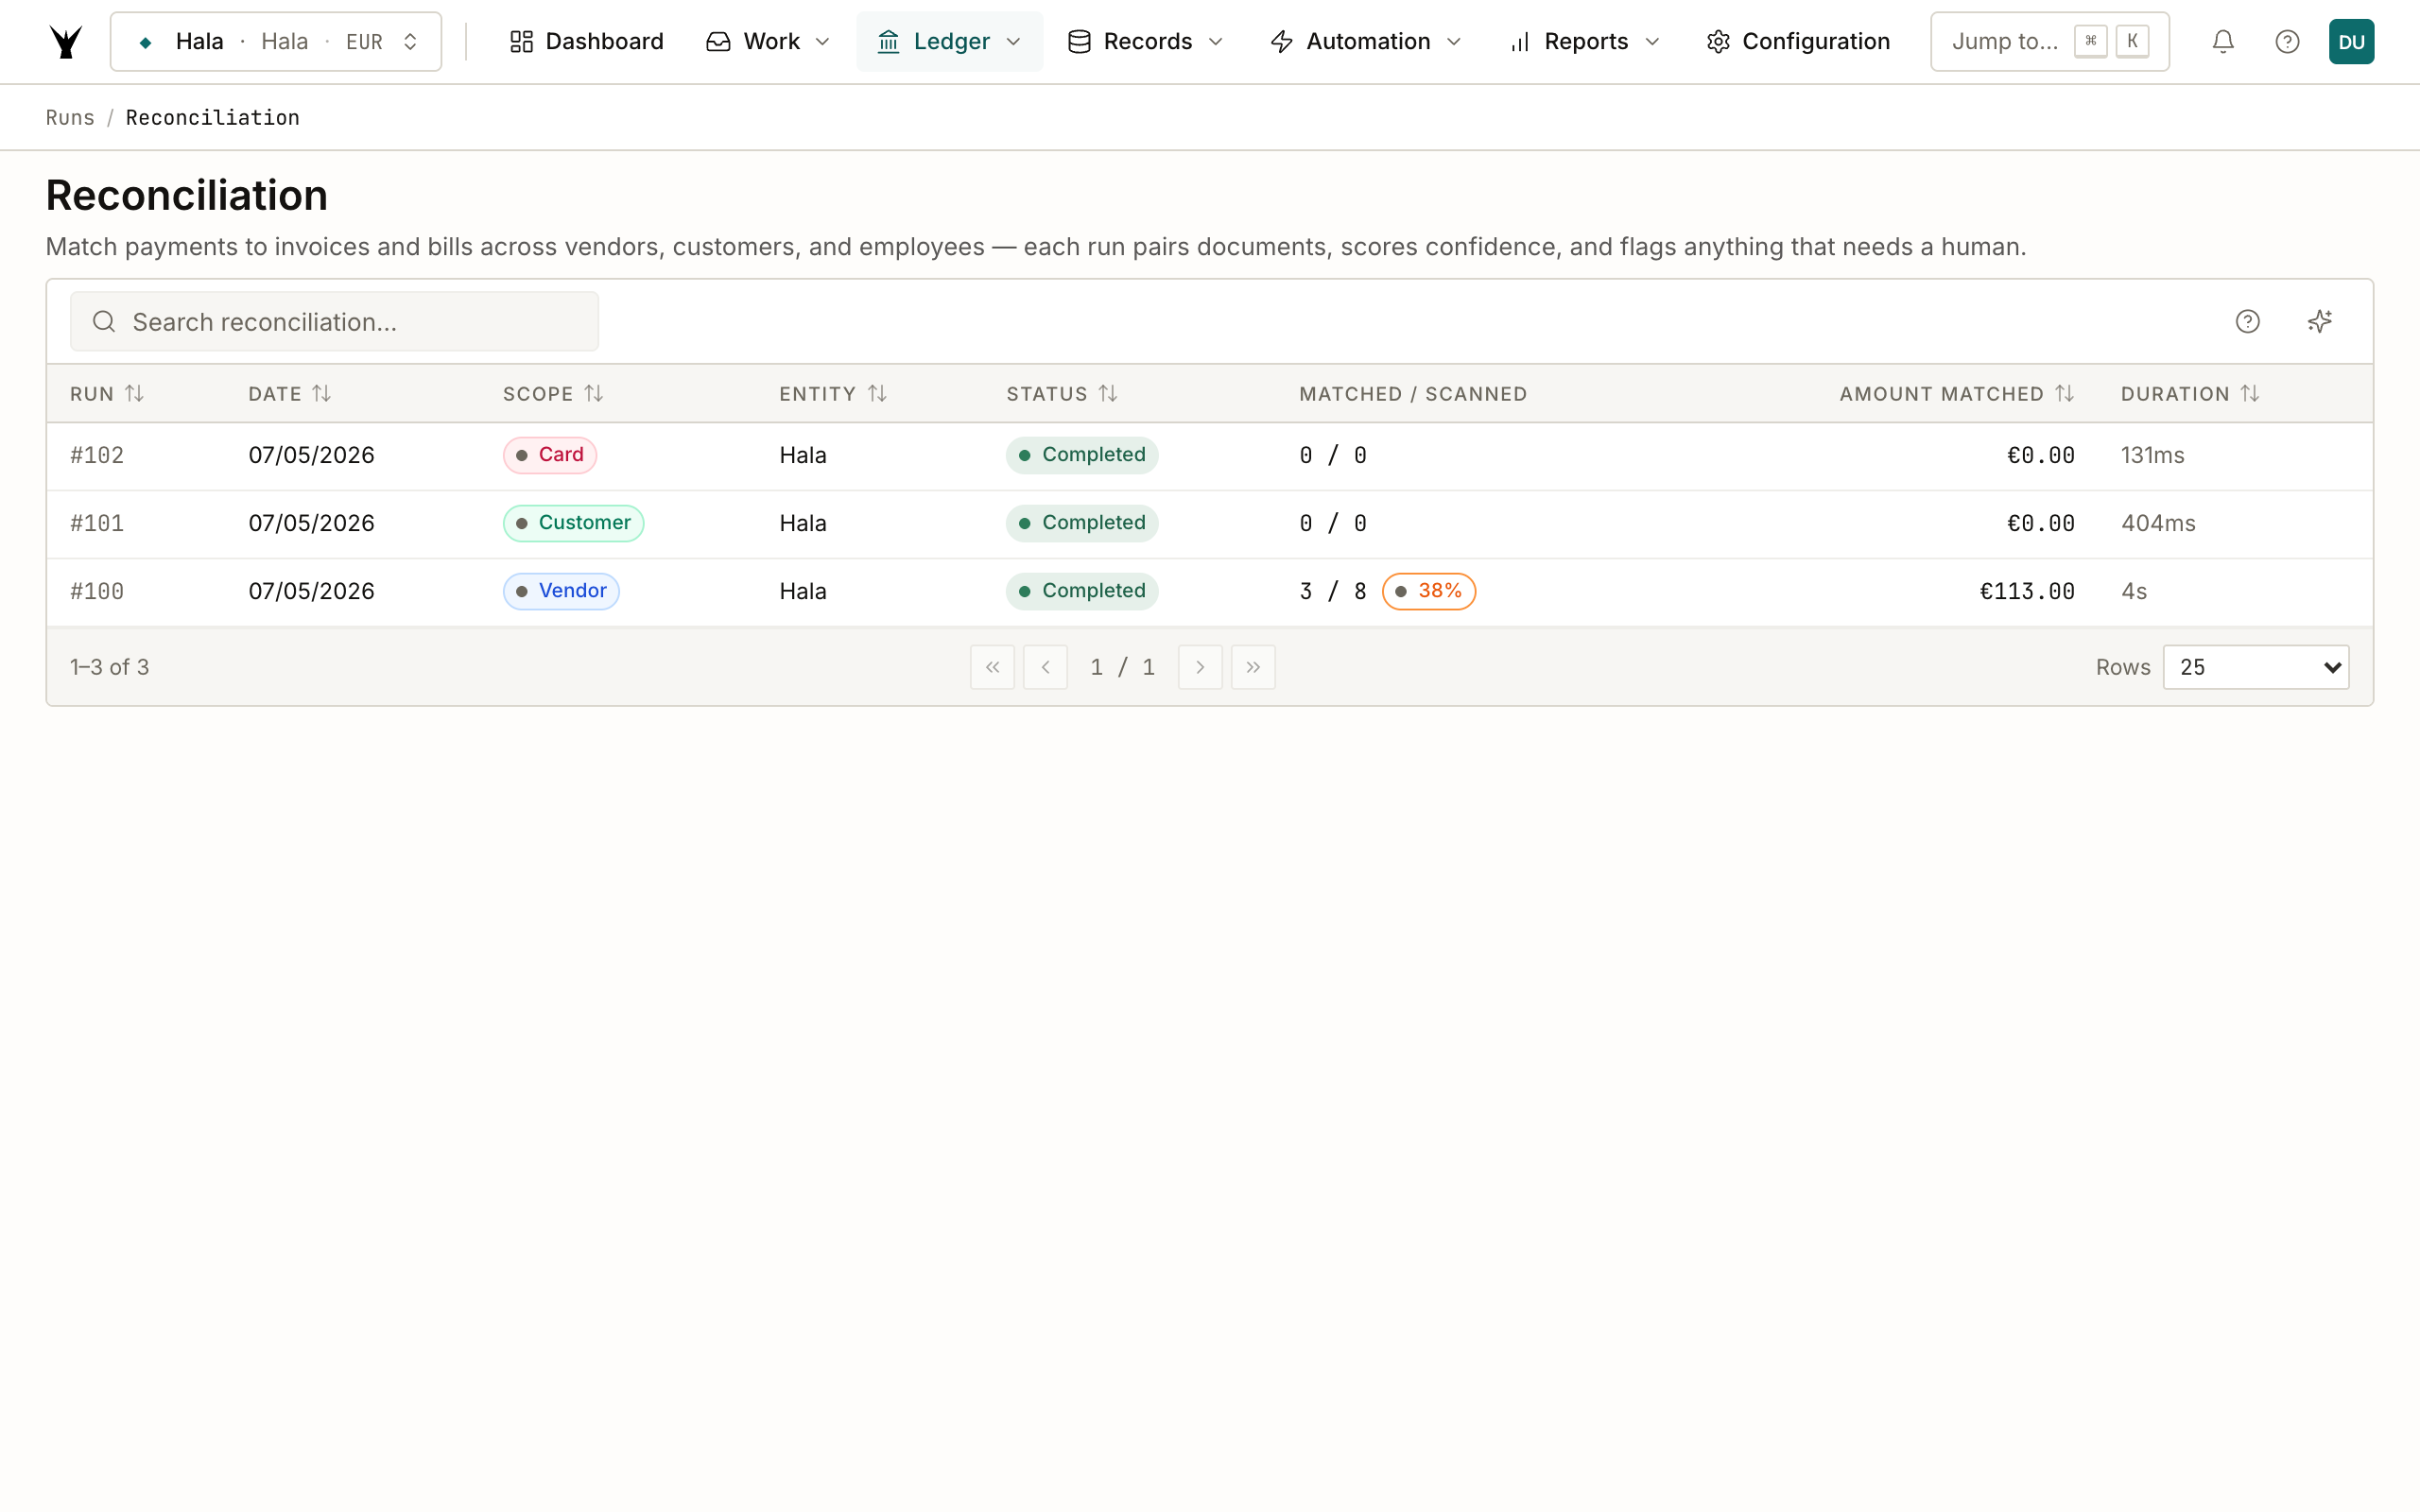Click the Dashboard grid icon

tap(521, 41)
